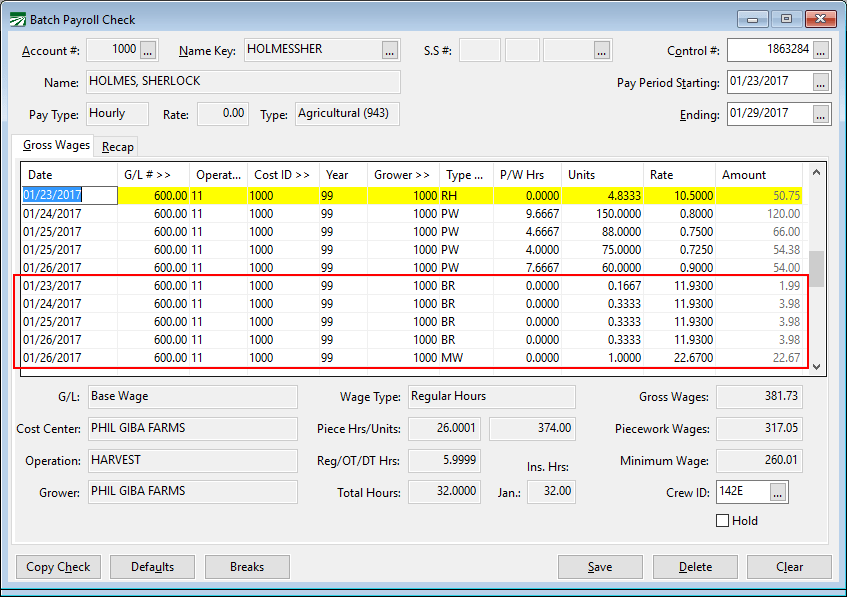This screenshot has width=847, height=597.
Task: Open the Control # lookup ellipsis button
Action: (x=821, y=50)
